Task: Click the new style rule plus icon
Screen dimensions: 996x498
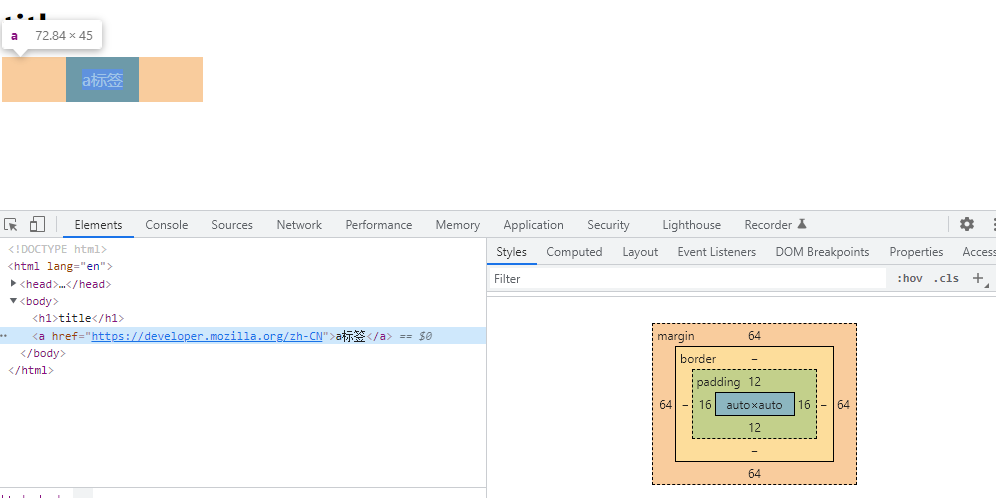Action: tap(978, 278)
